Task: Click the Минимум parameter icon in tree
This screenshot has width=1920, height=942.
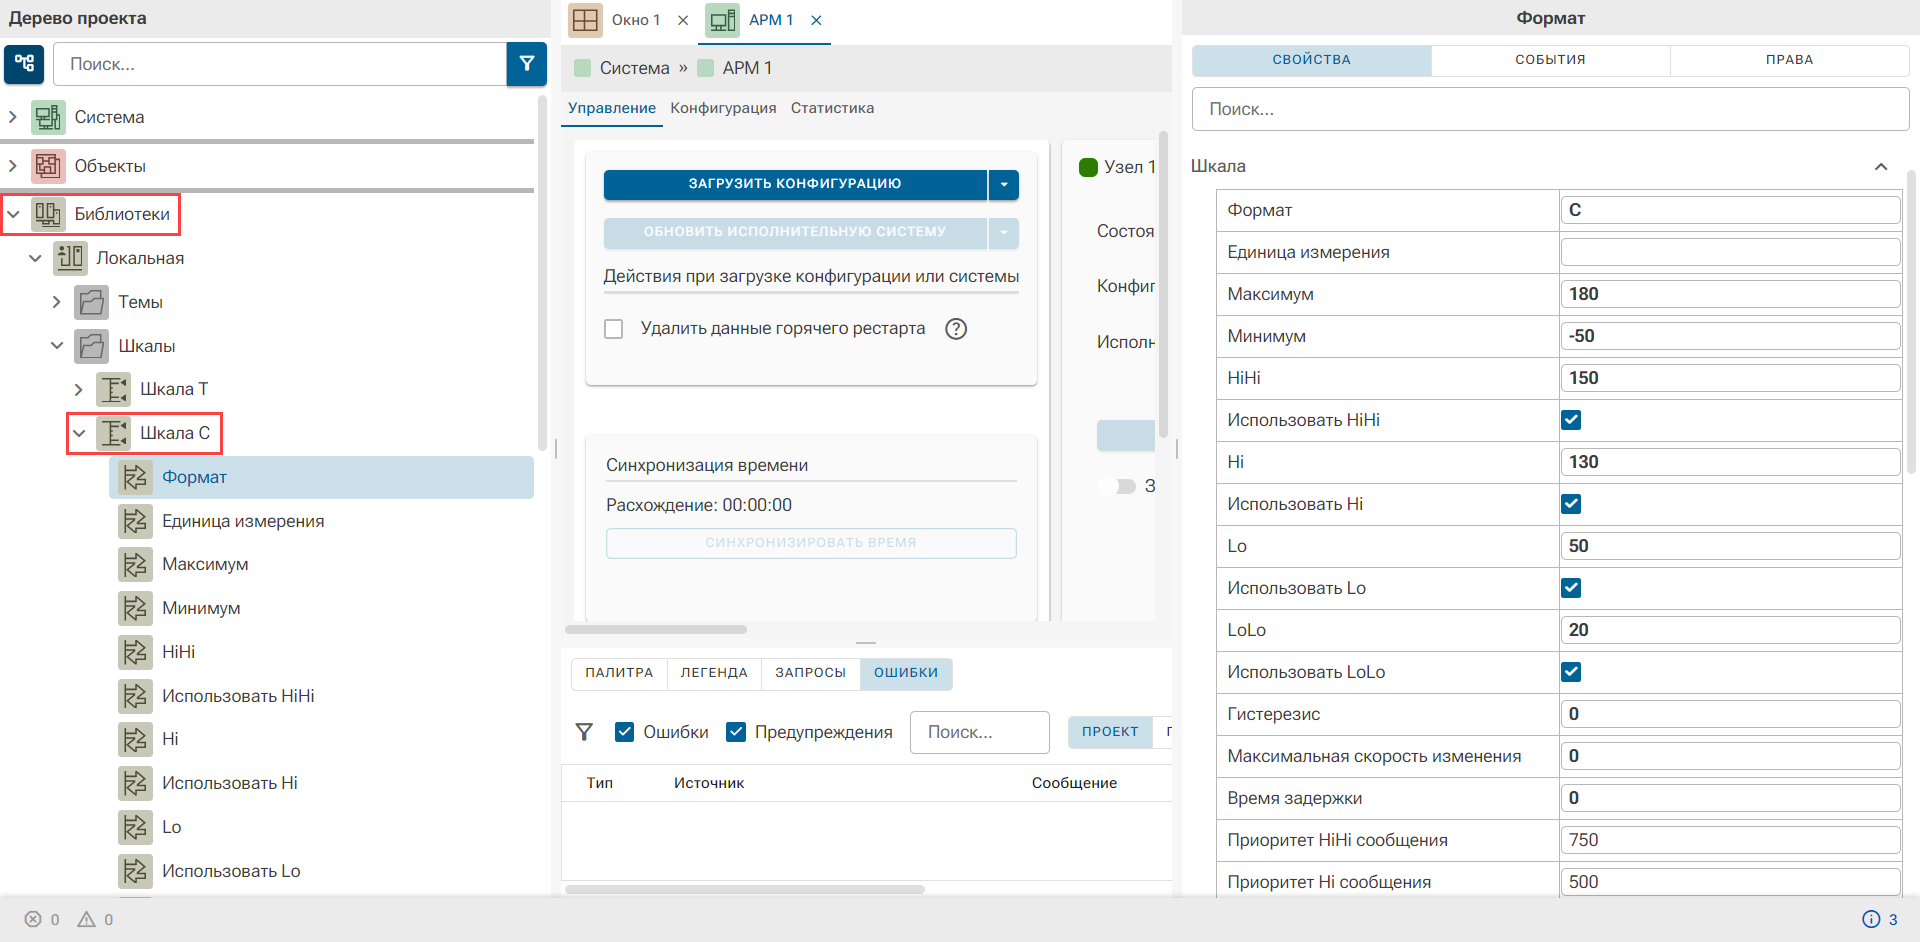Action: [136, 608]
